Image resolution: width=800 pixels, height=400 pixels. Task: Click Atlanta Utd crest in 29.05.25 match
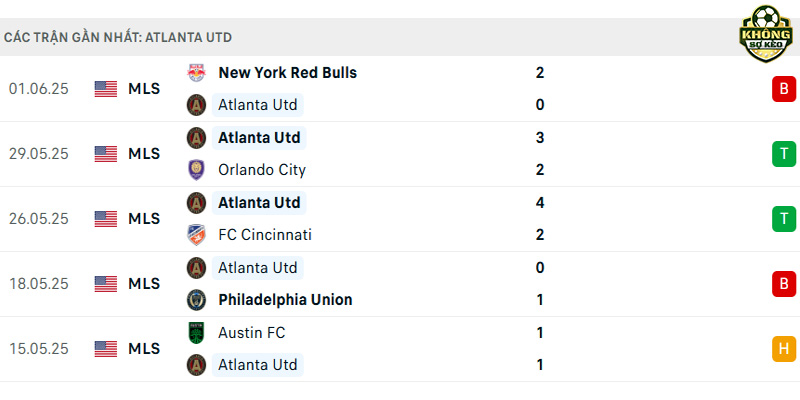196,138
